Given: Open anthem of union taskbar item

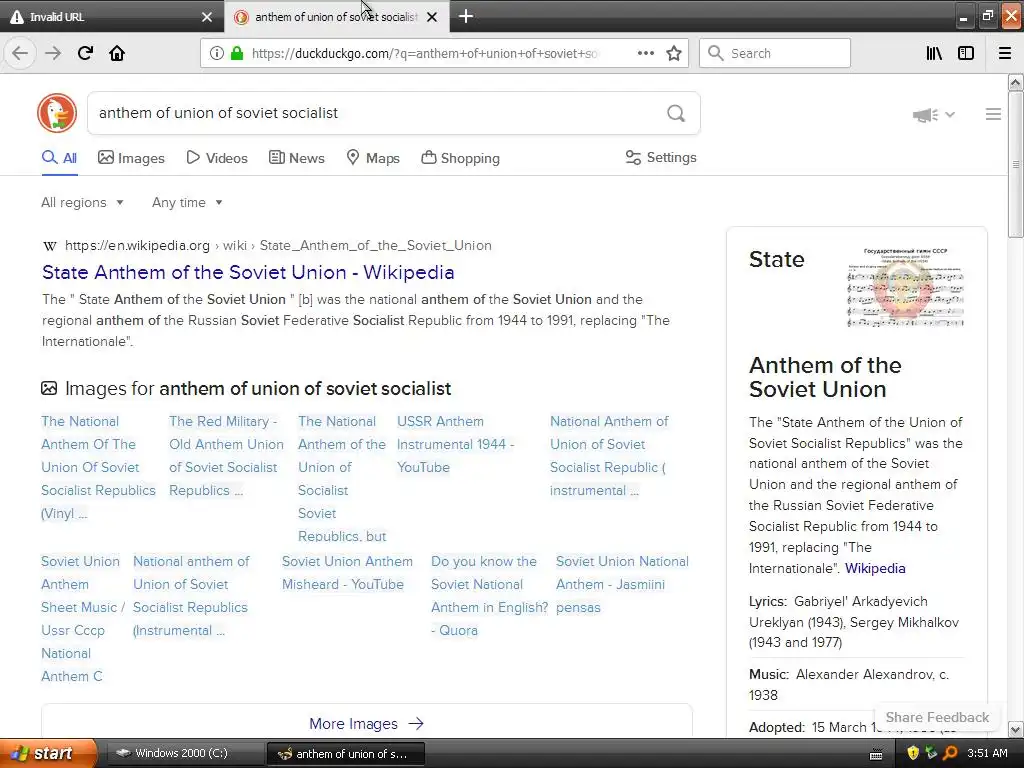Looking at the screenshot, I should 345,753.
